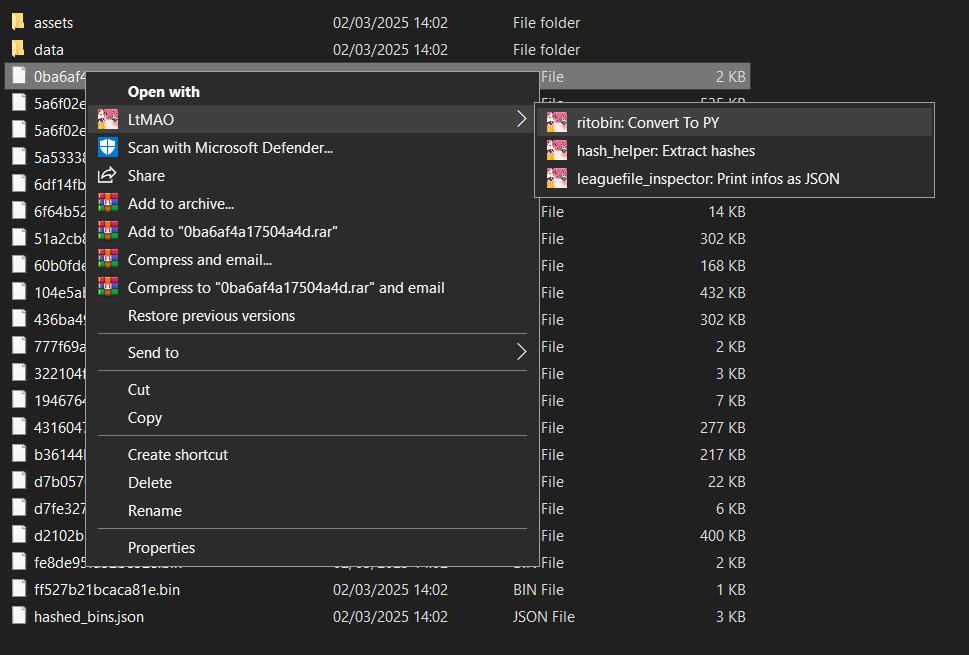Select Rename in the context menu
The image size is (969, 655).
155,511
